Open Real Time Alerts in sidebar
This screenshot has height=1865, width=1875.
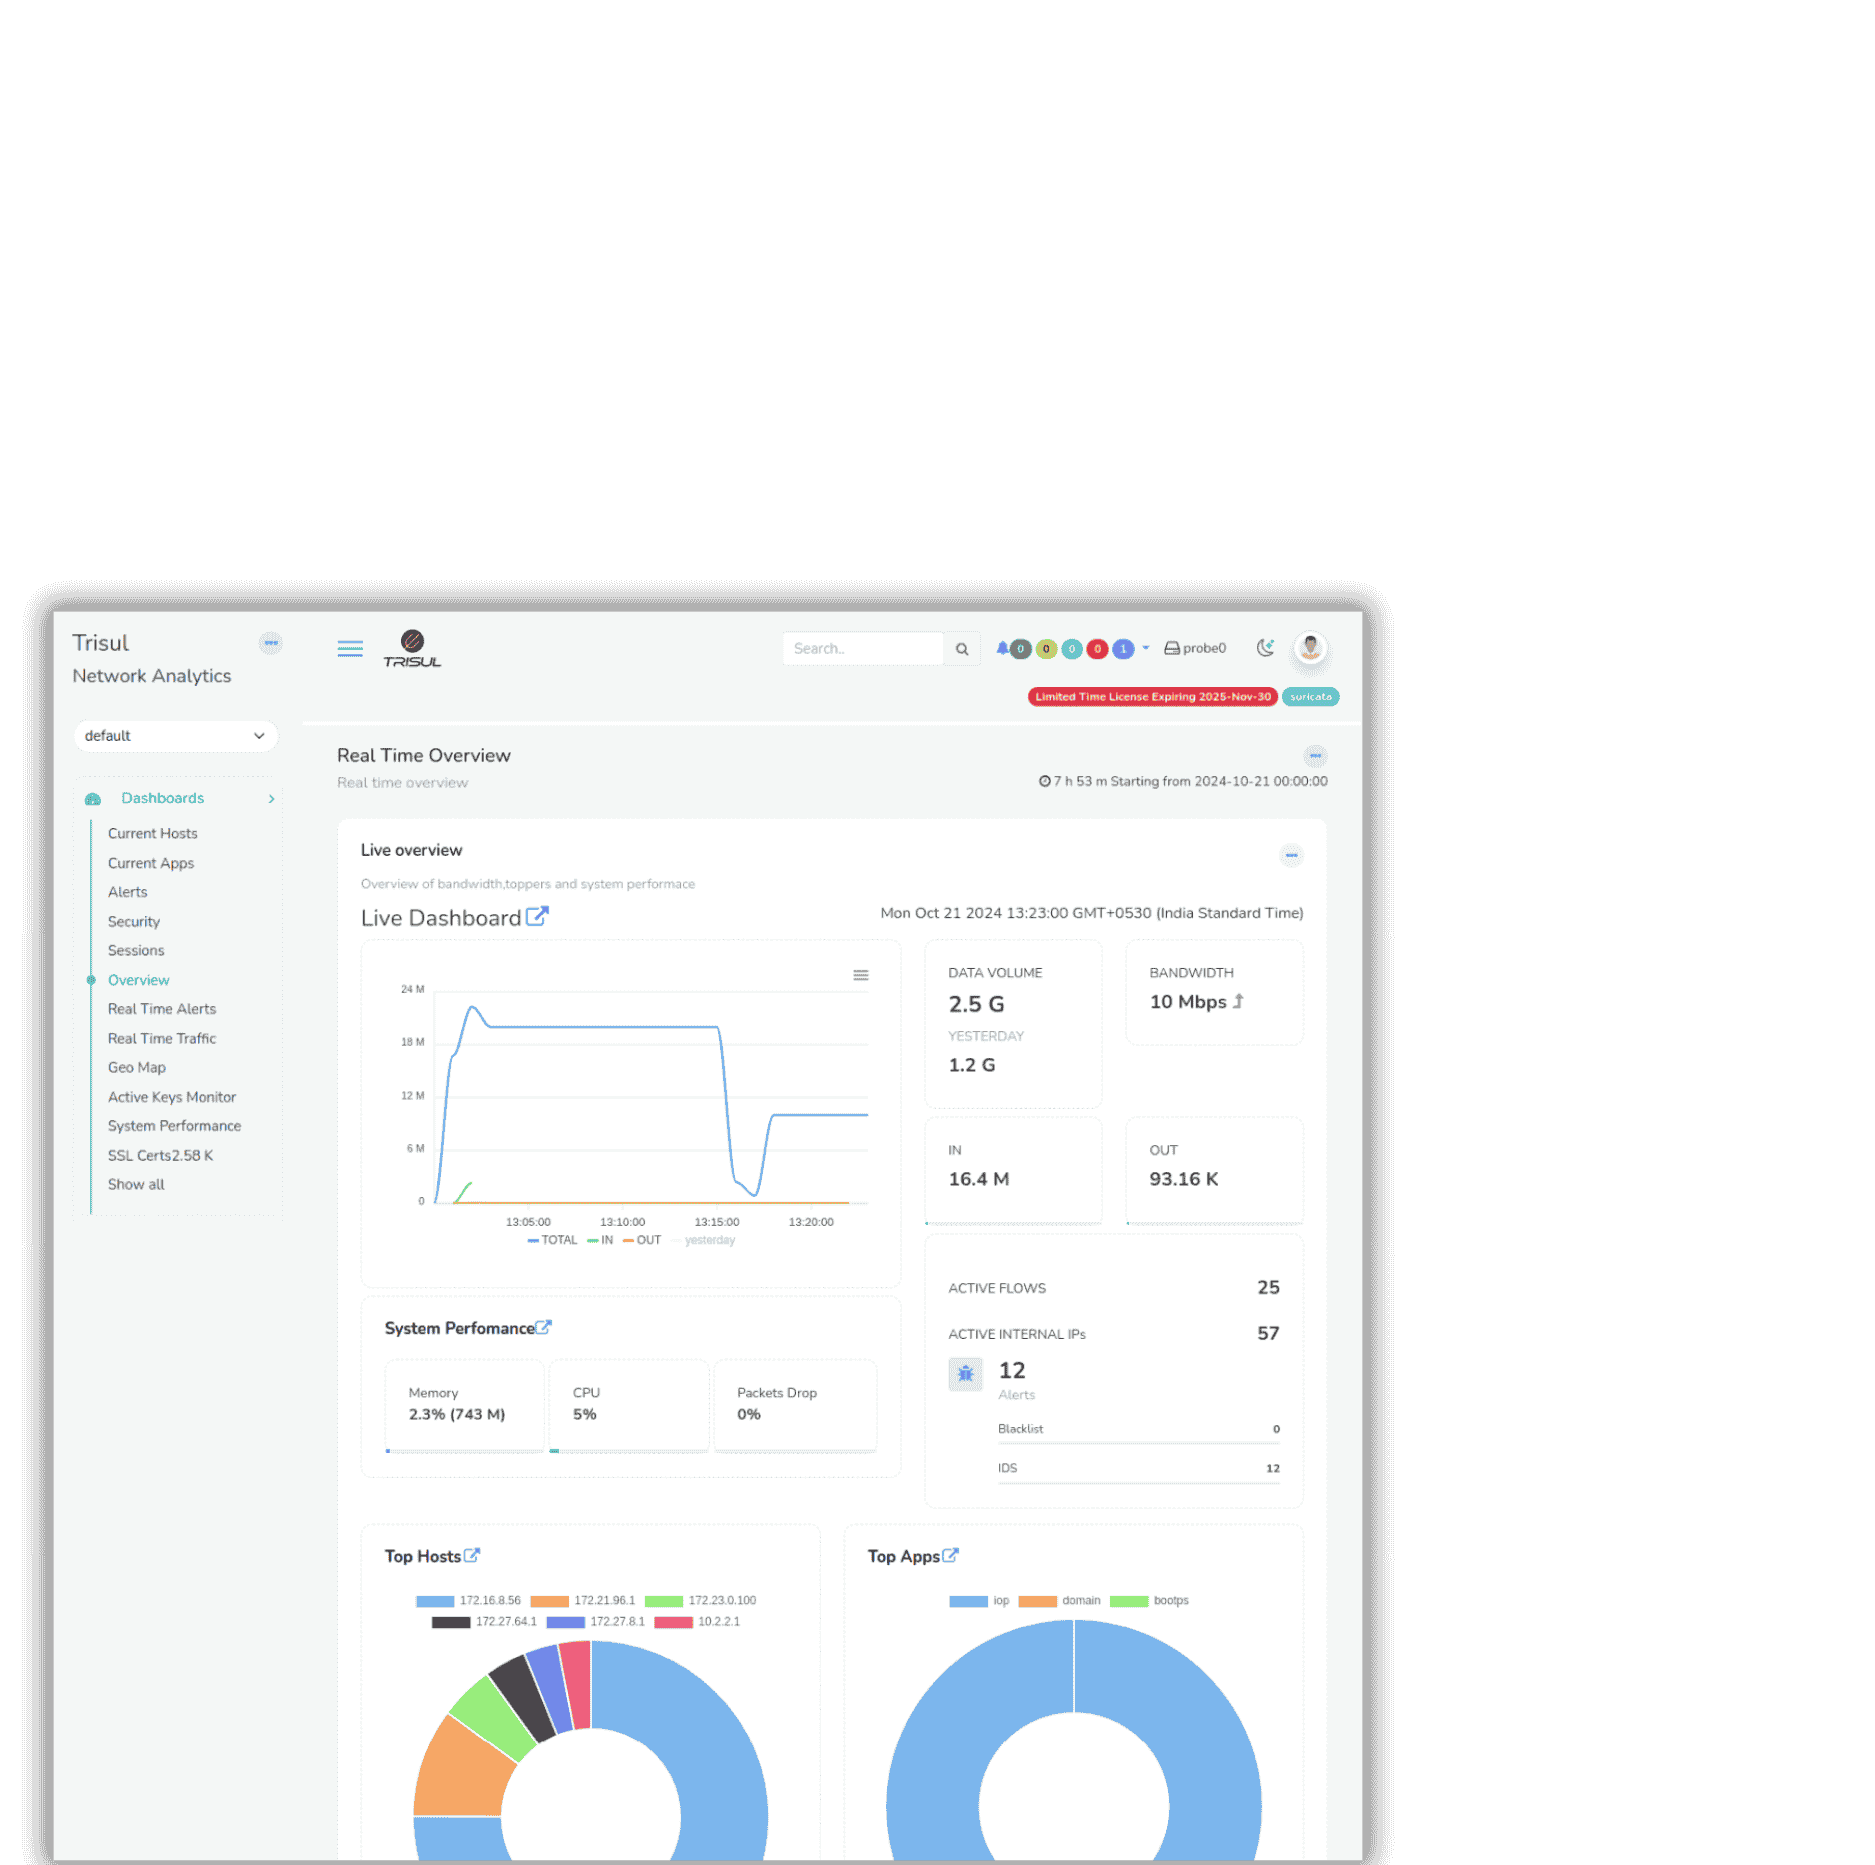tap(162, 1009)
